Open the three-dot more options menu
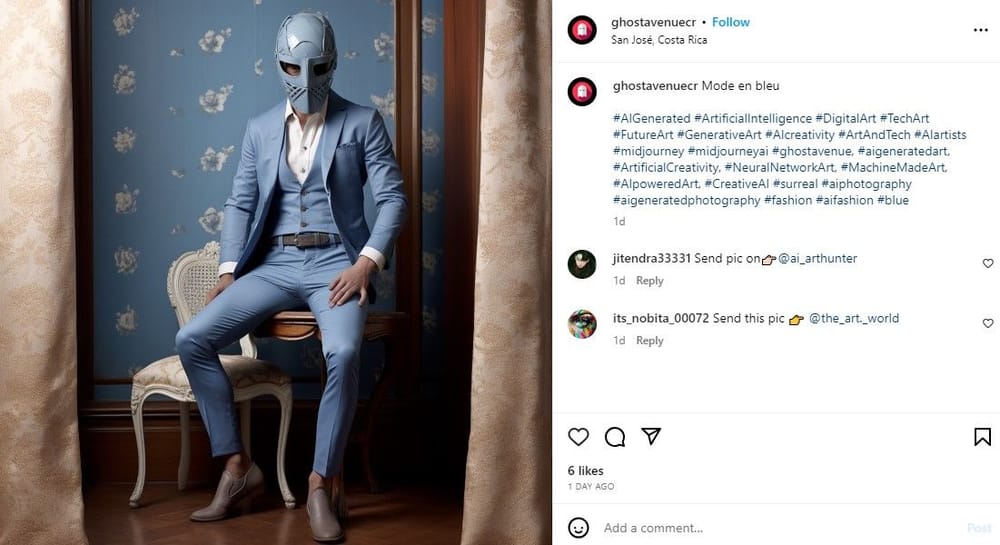Viewport: 1000px width, 545px height. point(980,30)
